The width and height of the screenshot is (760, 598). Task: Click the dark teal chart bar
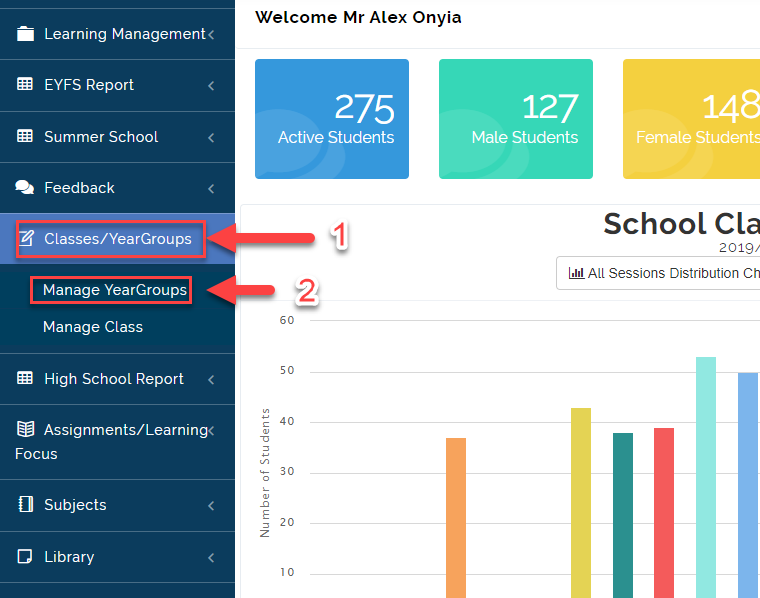click(x=623, y=515)
